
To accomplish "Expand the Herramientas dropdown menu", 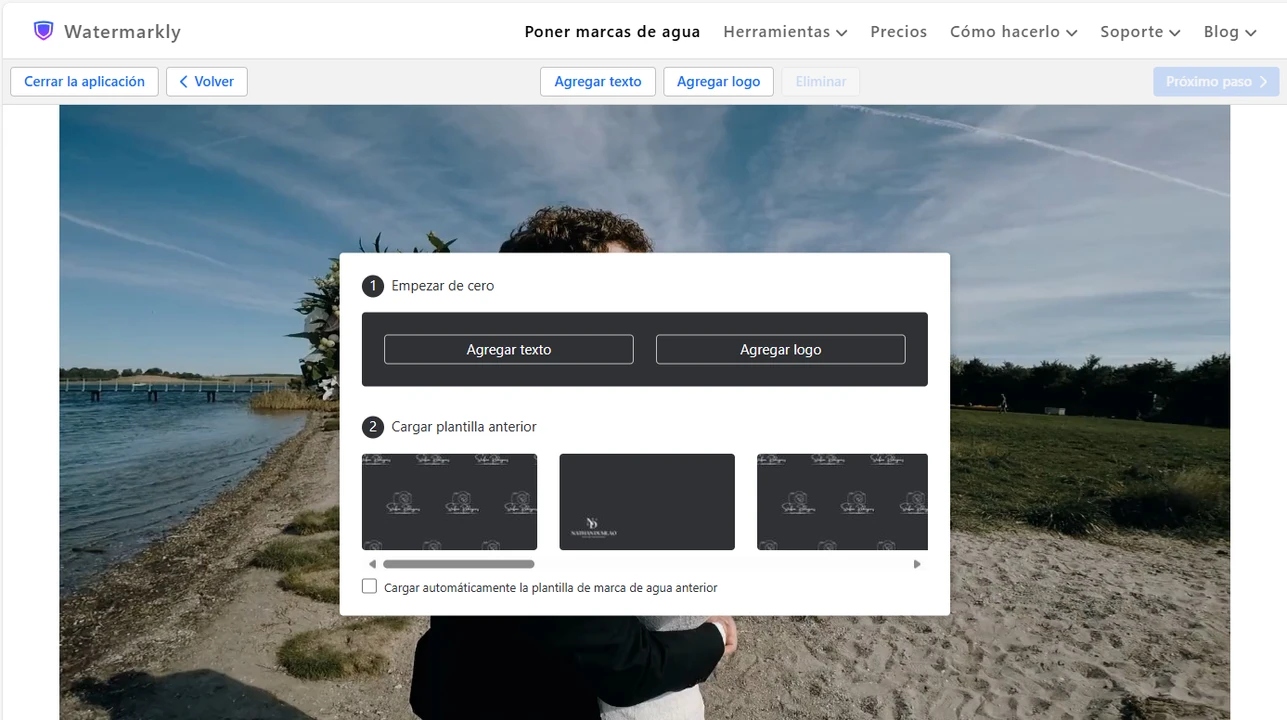I will (x=785, y=32).
